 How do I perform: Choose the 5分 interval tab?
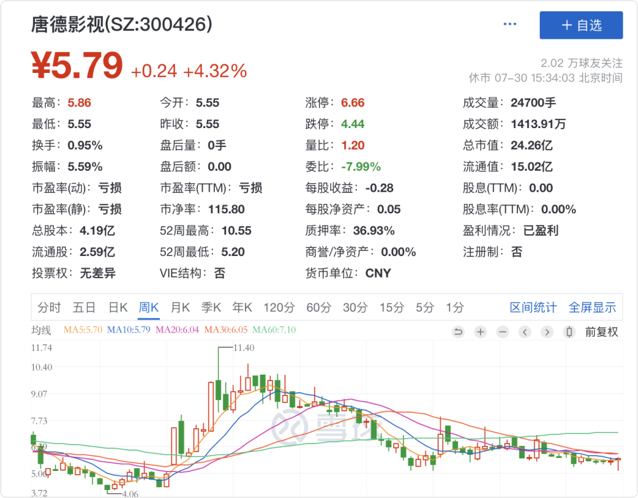[425, 308]
